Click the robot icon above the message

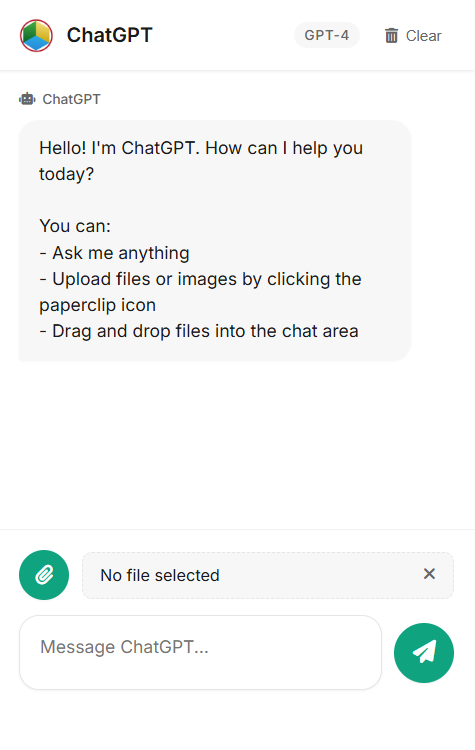[x=27, y=99]
